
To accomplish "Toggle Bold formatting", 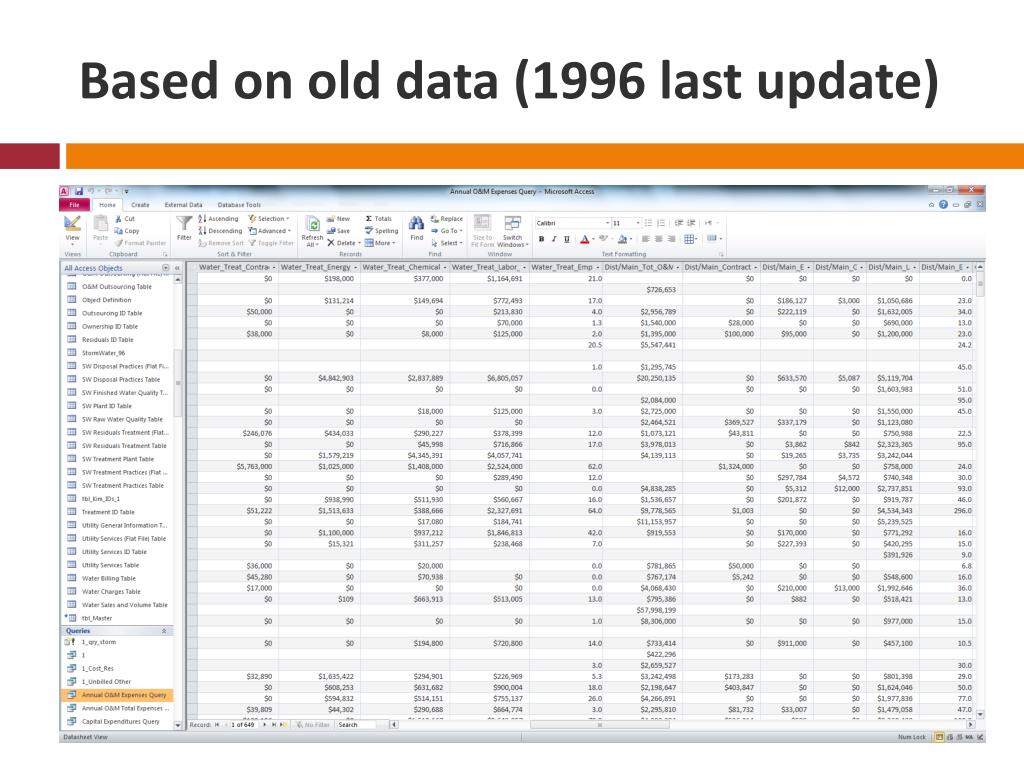I will (x=541, y=239).
